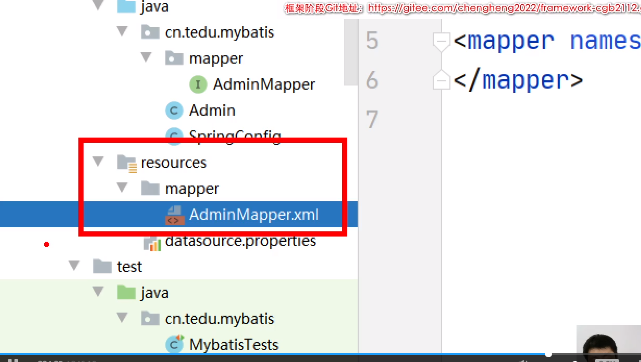
Task: Click the AdminMapper interface icon
Action: coord(198,85)
